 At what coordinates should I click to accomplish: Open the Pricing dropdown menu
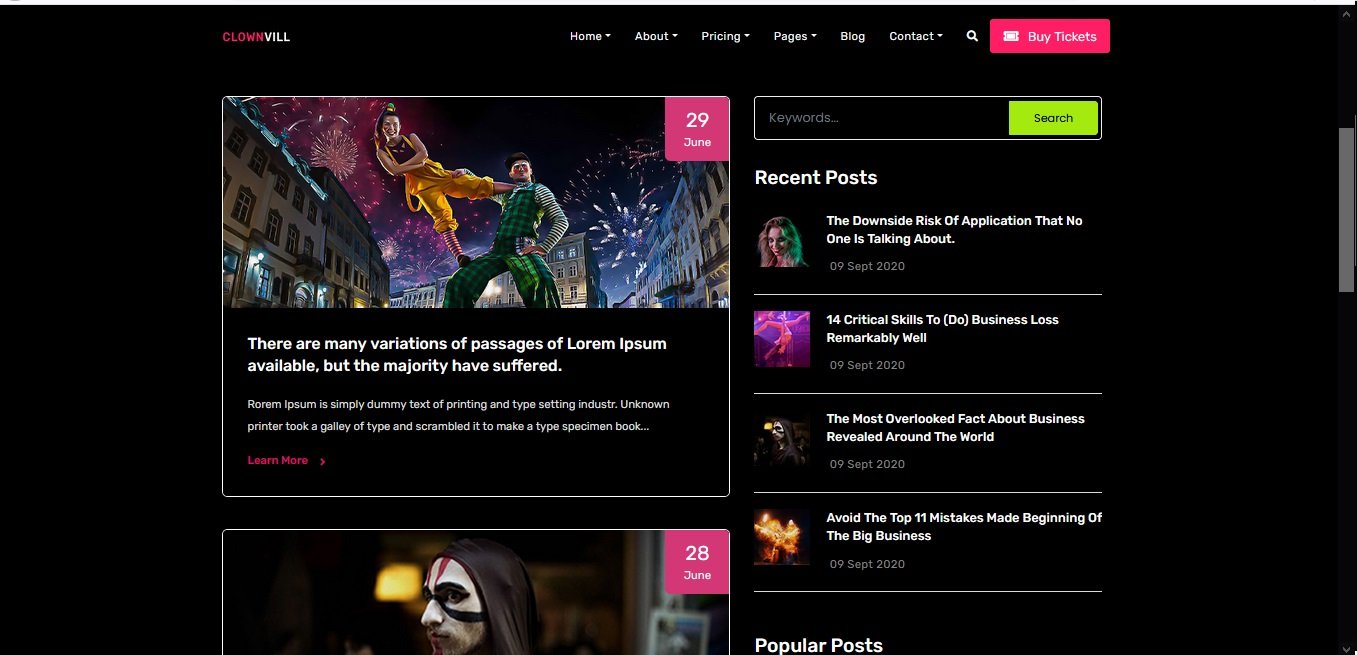725,36
